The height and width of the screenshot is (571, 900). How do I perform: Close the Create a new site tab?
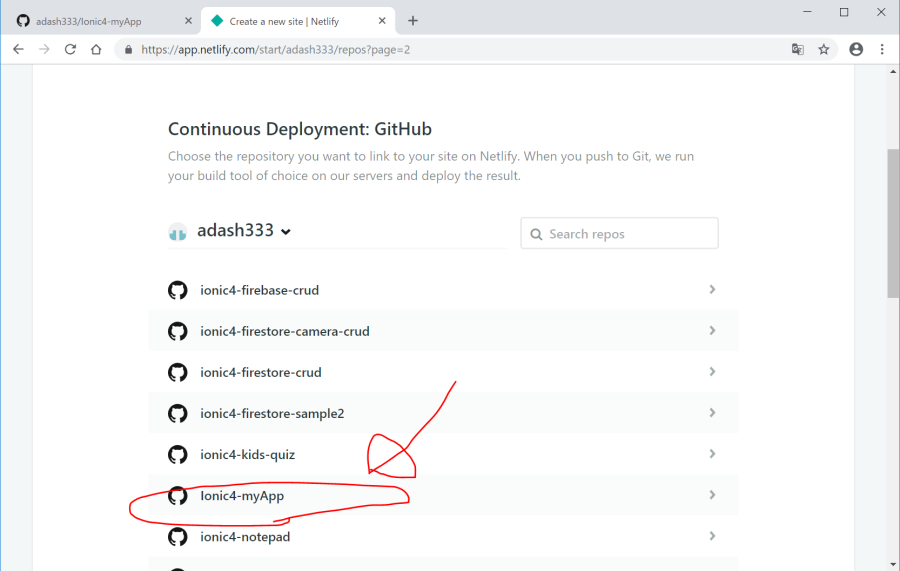[x=382, y=20]
